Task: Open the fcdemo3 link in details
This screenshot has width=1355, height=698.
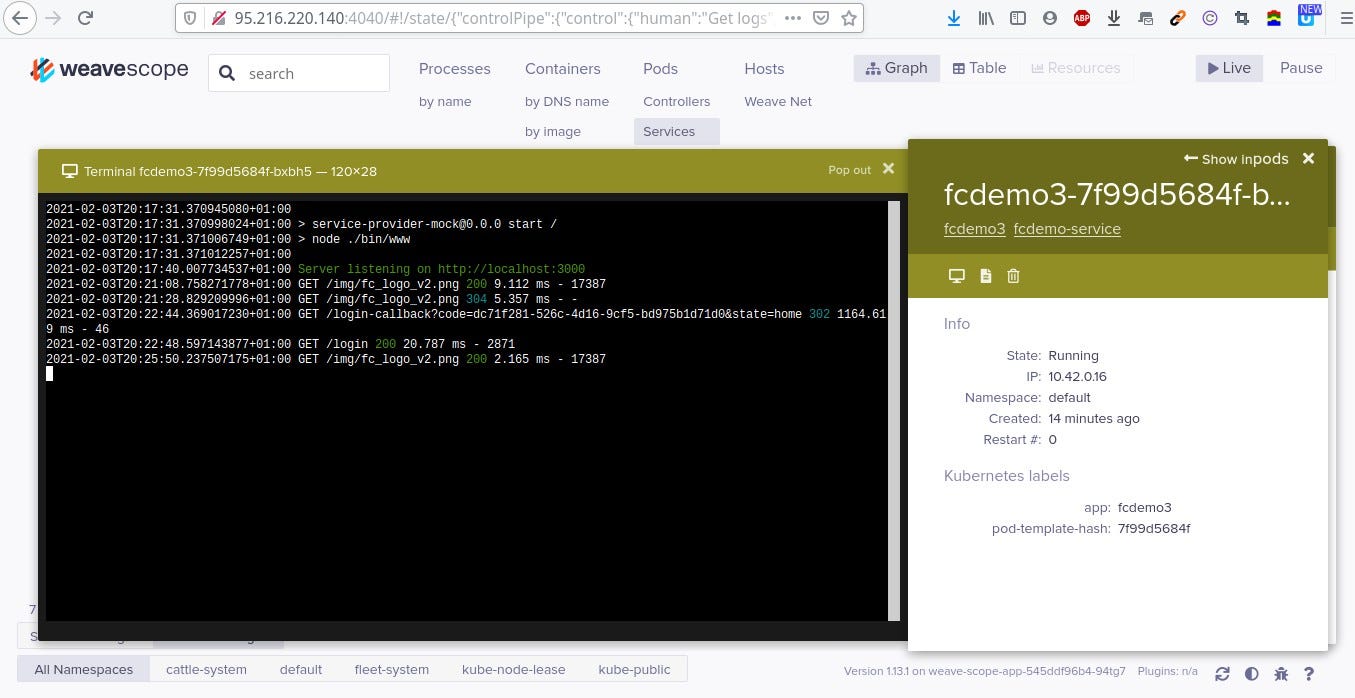Action: coord(974,229)
